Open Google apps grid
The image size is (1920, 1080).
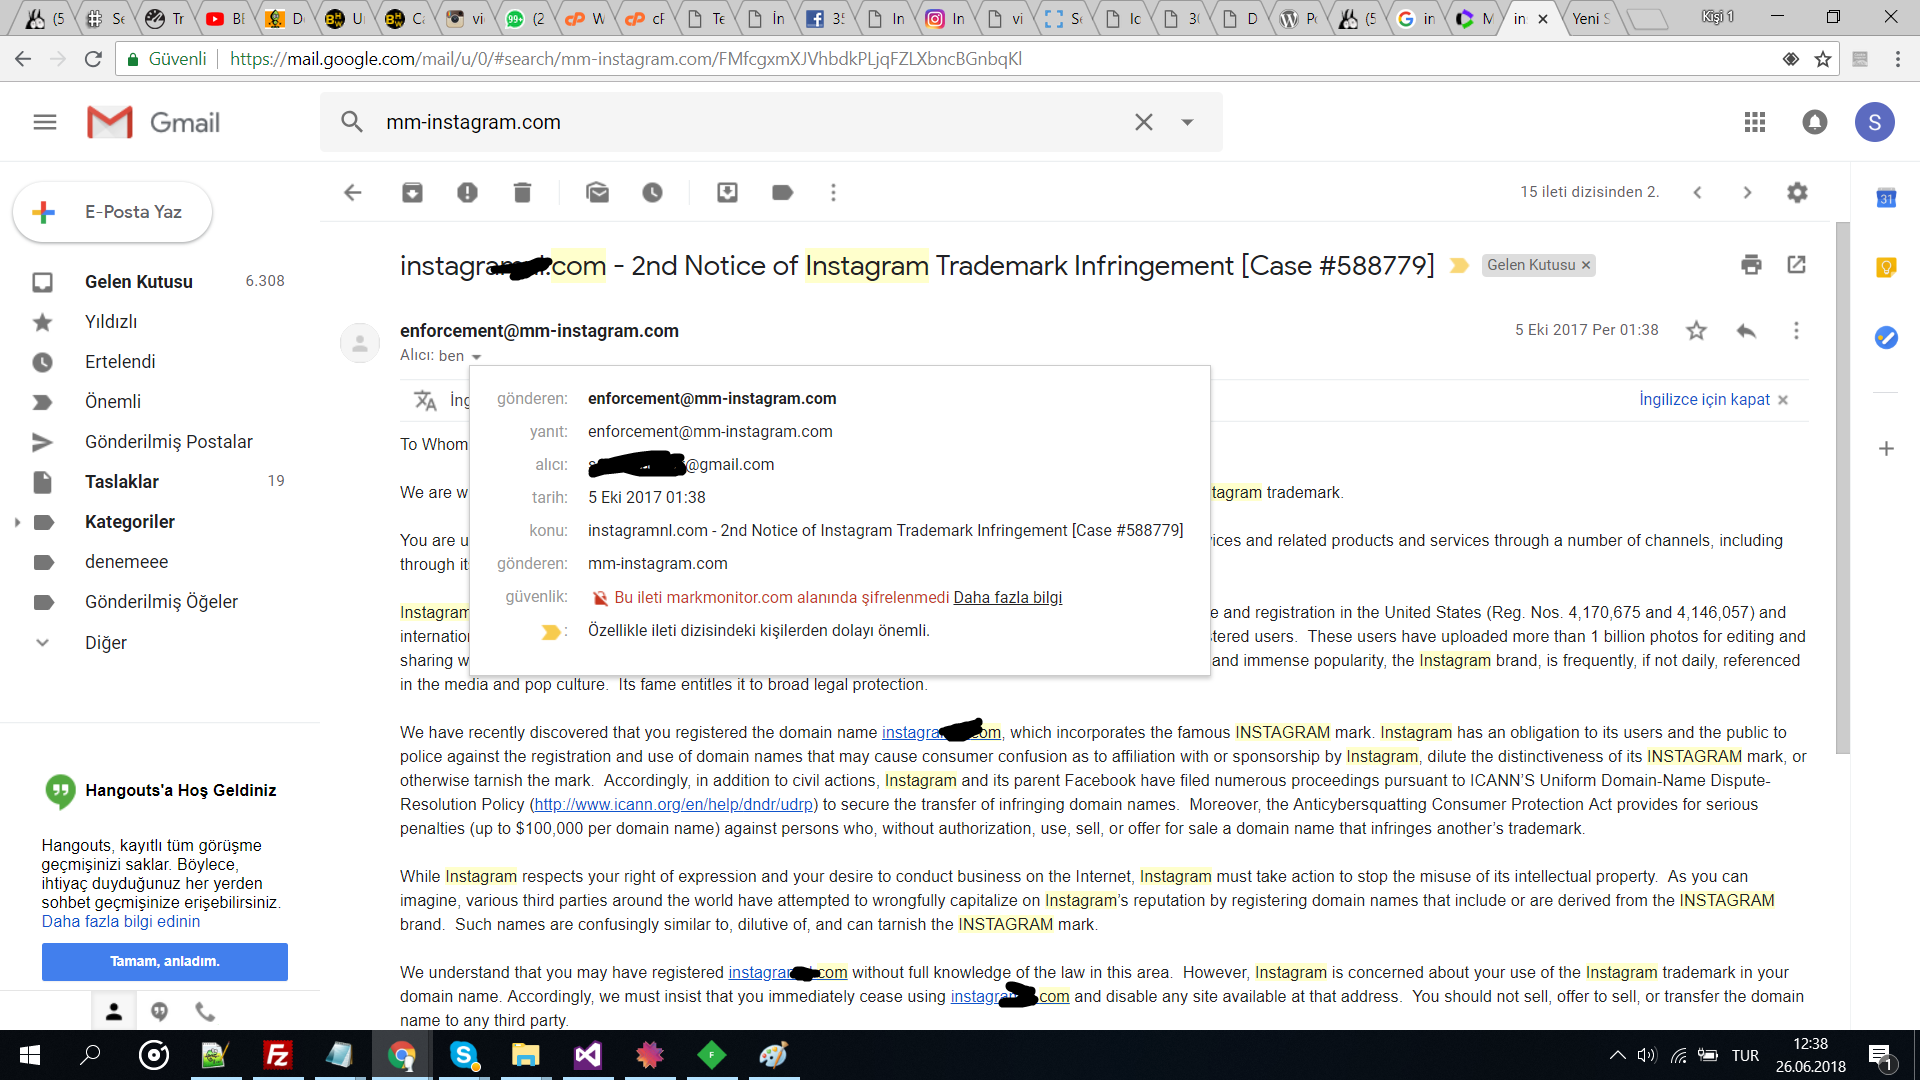click(x=1755, y=122)
